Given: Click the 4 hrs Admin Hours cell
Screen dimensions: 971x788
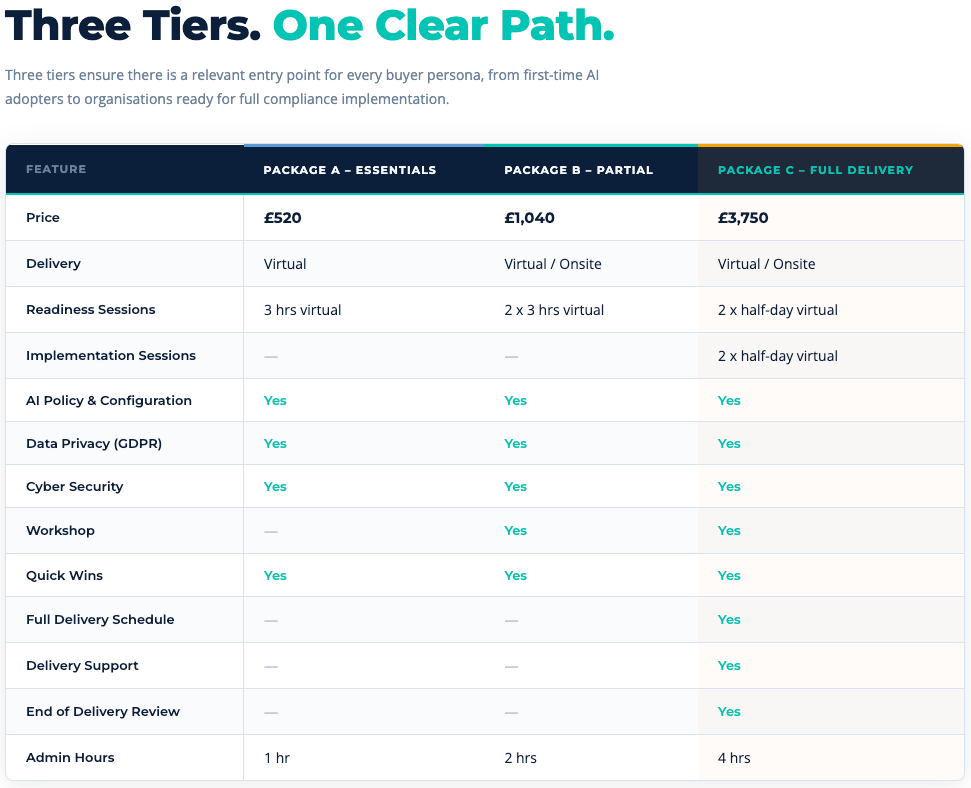Looking at the screenshot, I should pyautogui.click(x=734, y=758).
